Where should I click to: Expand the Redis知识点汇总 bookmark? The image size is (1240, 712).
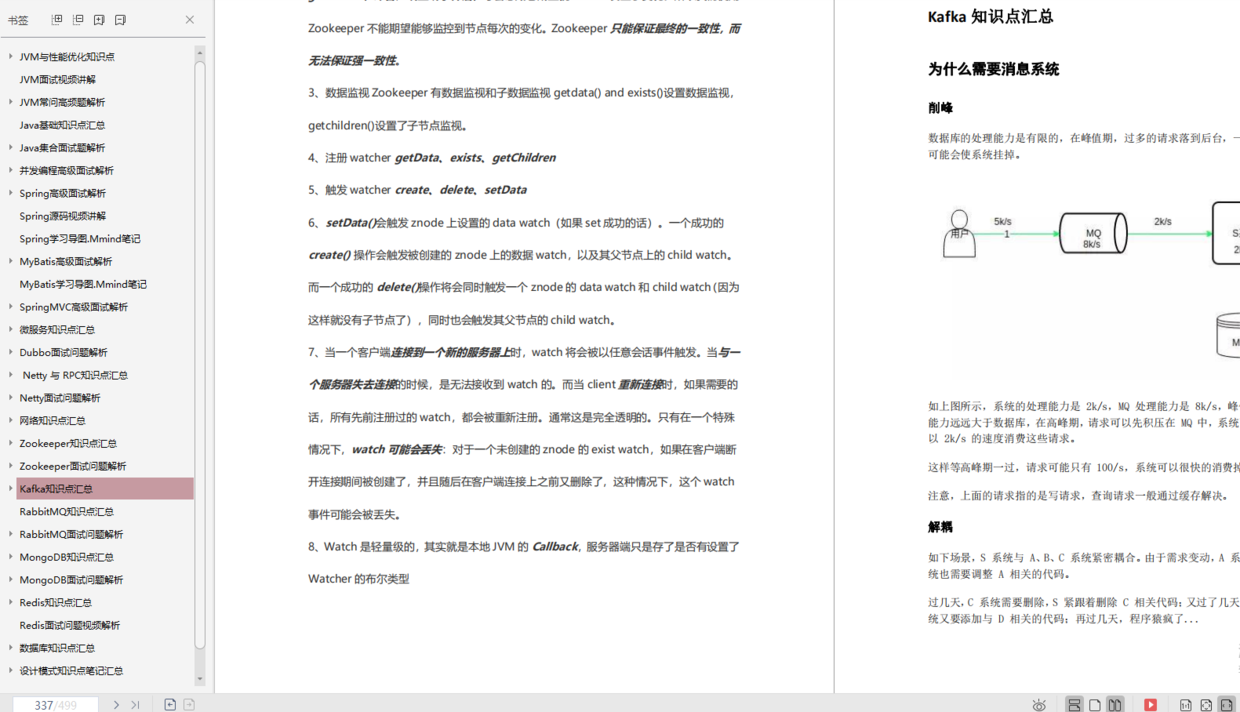tap(12, 602)
